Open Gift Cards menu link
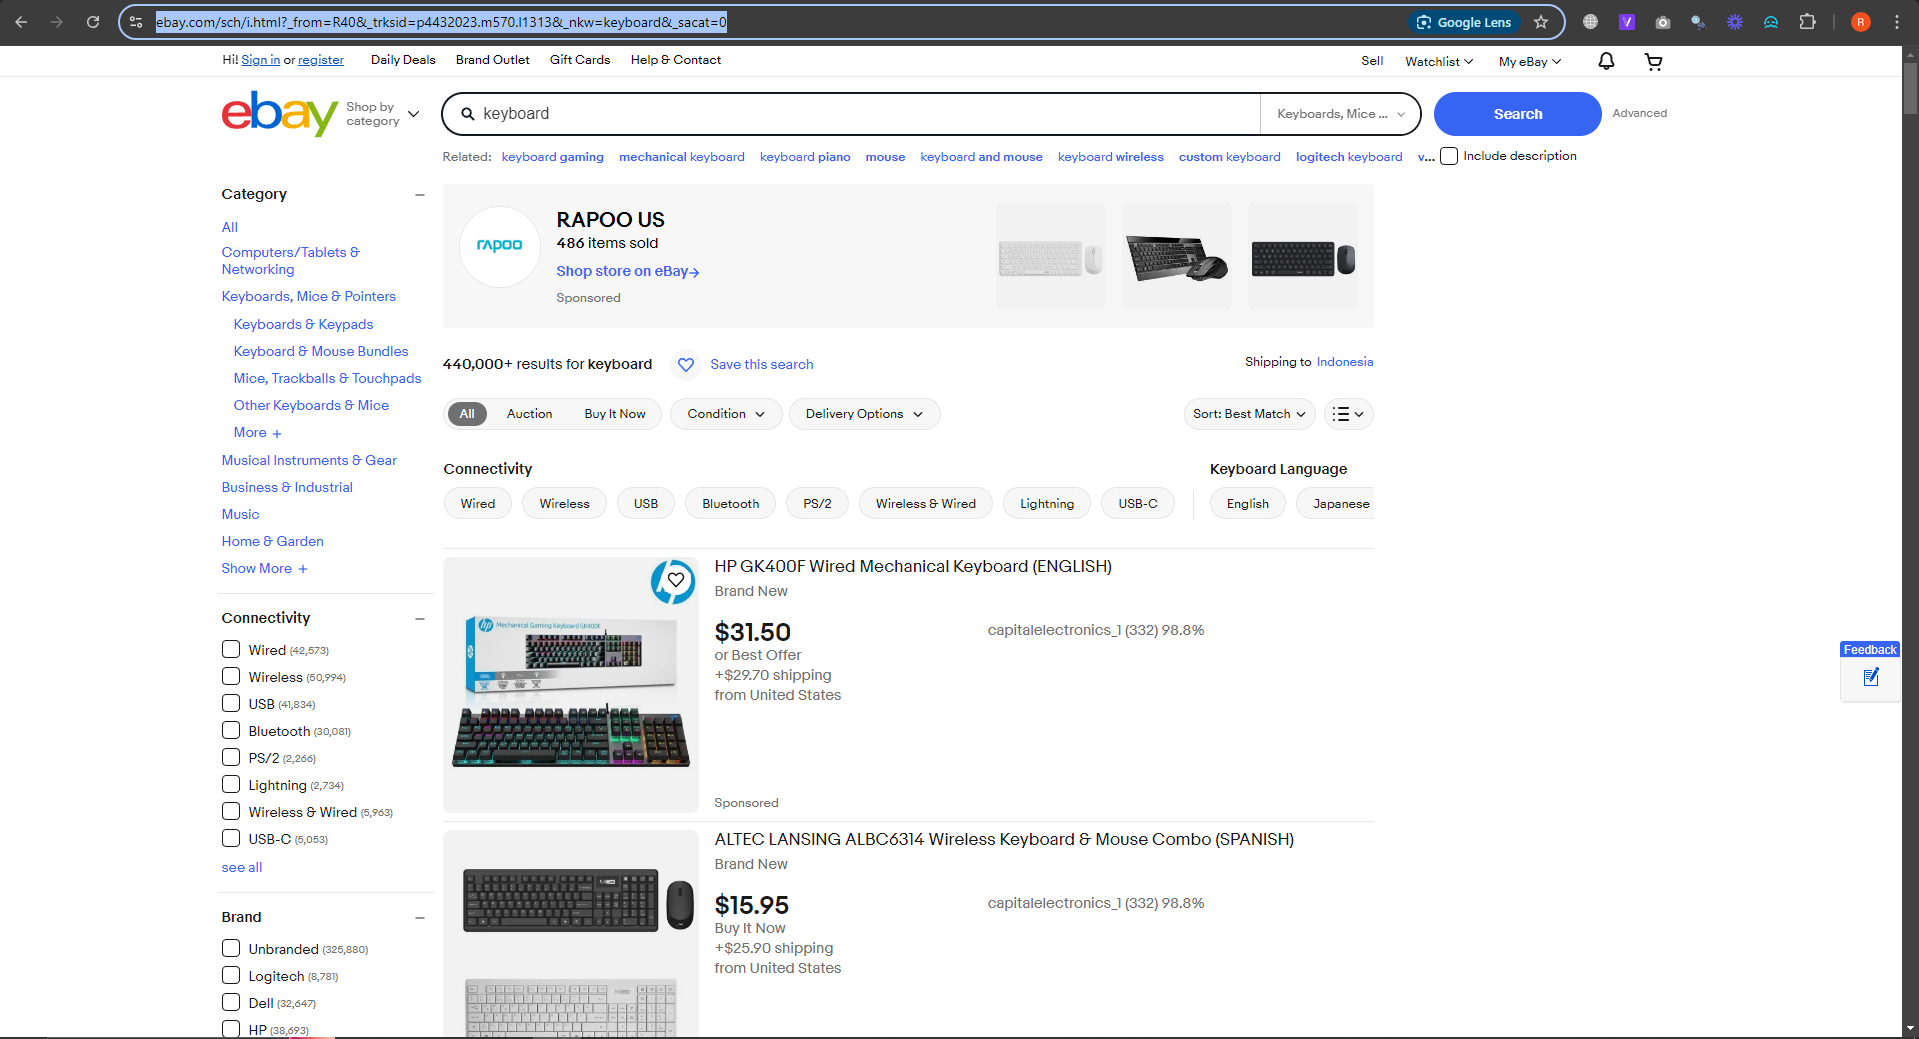 click(580, 60)
